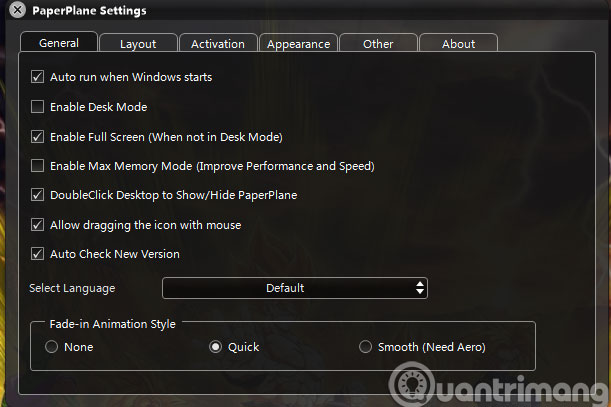
Task: Uncheck Auto run when Windows starts
Action: coord(37,77)
